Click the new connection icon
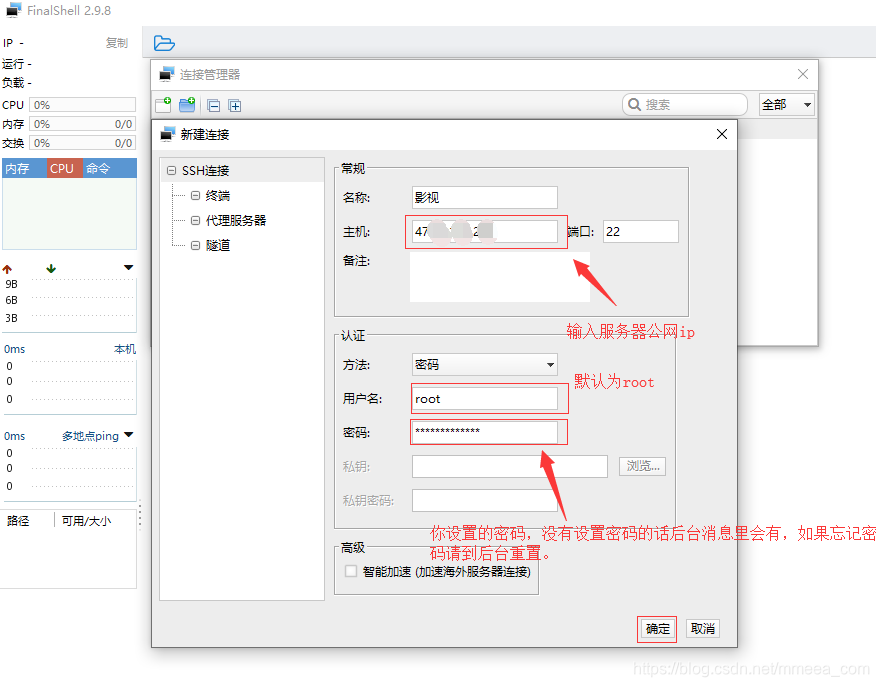This screenshot has height=684, width=876. (x=163, y=105)
